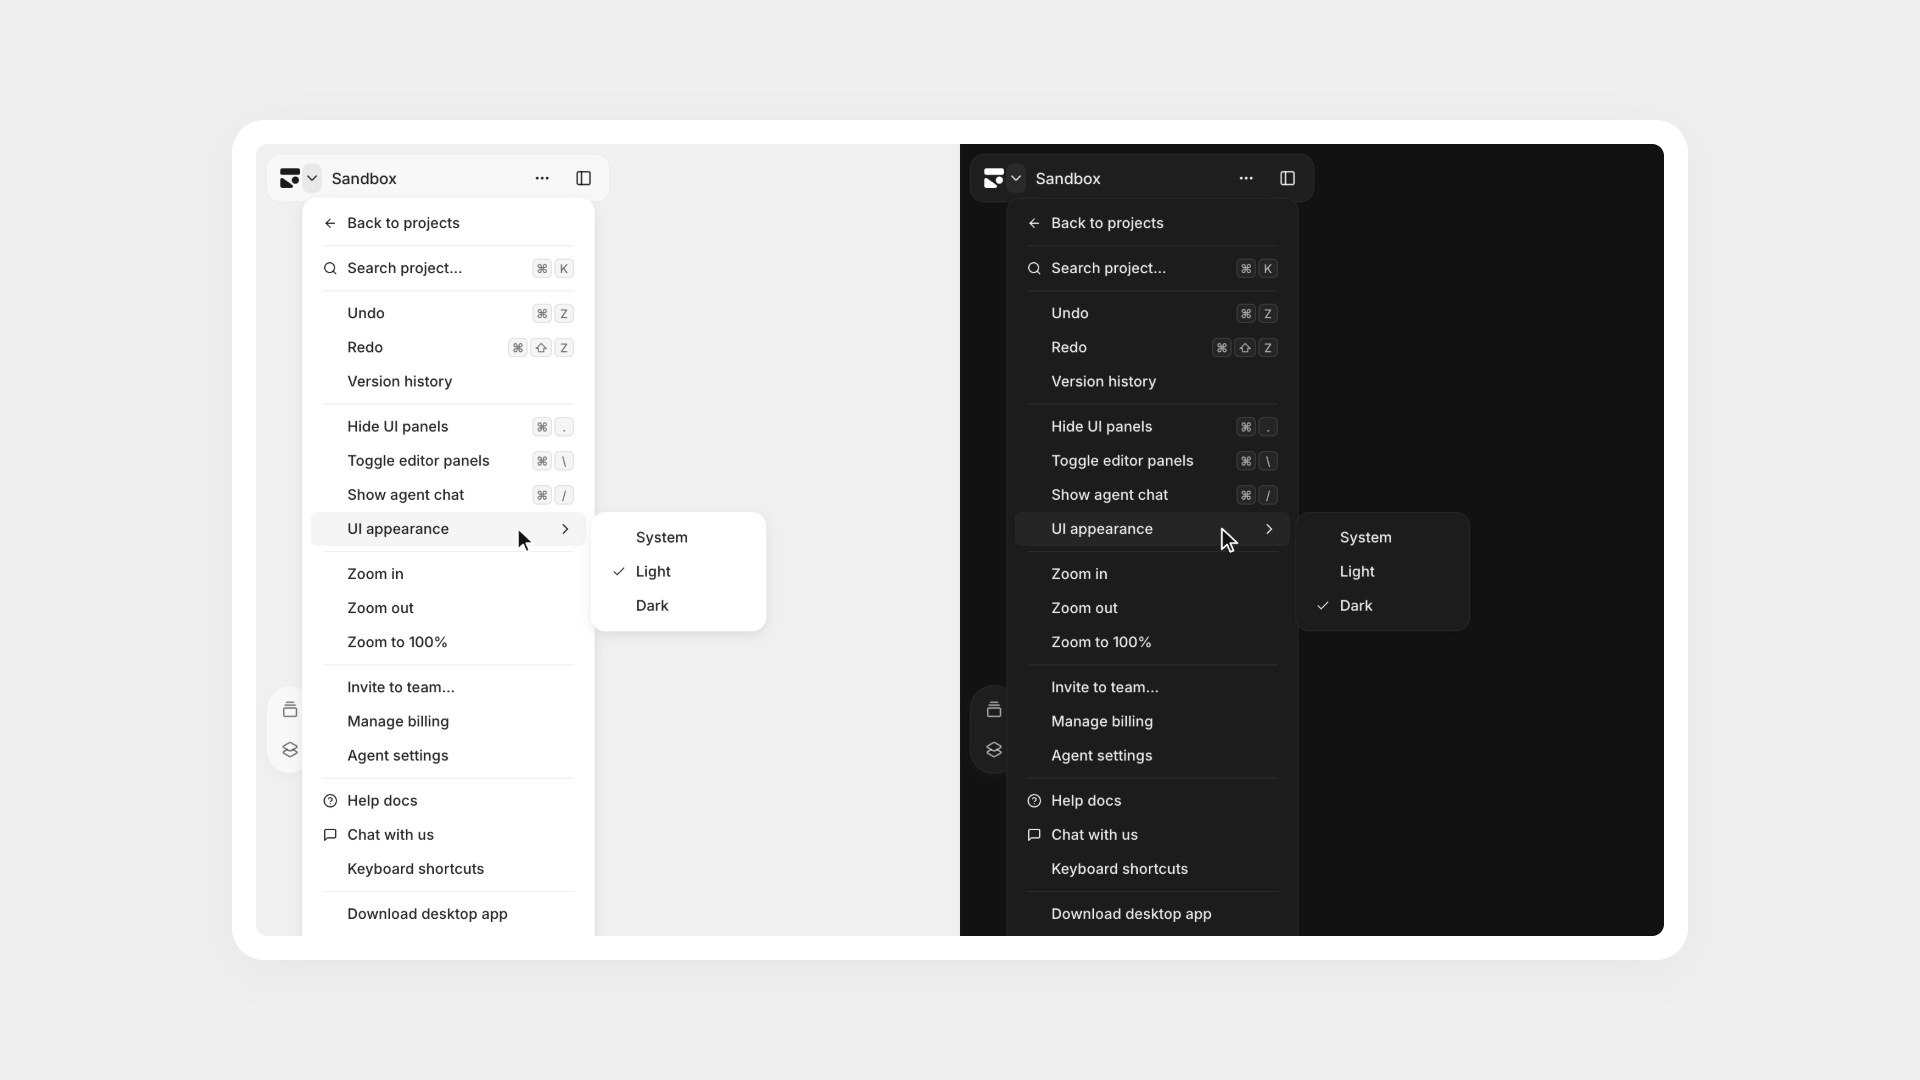Open Help docs in the light menu
This screenshot has width=1920, height=1080.
click(448, 801)
